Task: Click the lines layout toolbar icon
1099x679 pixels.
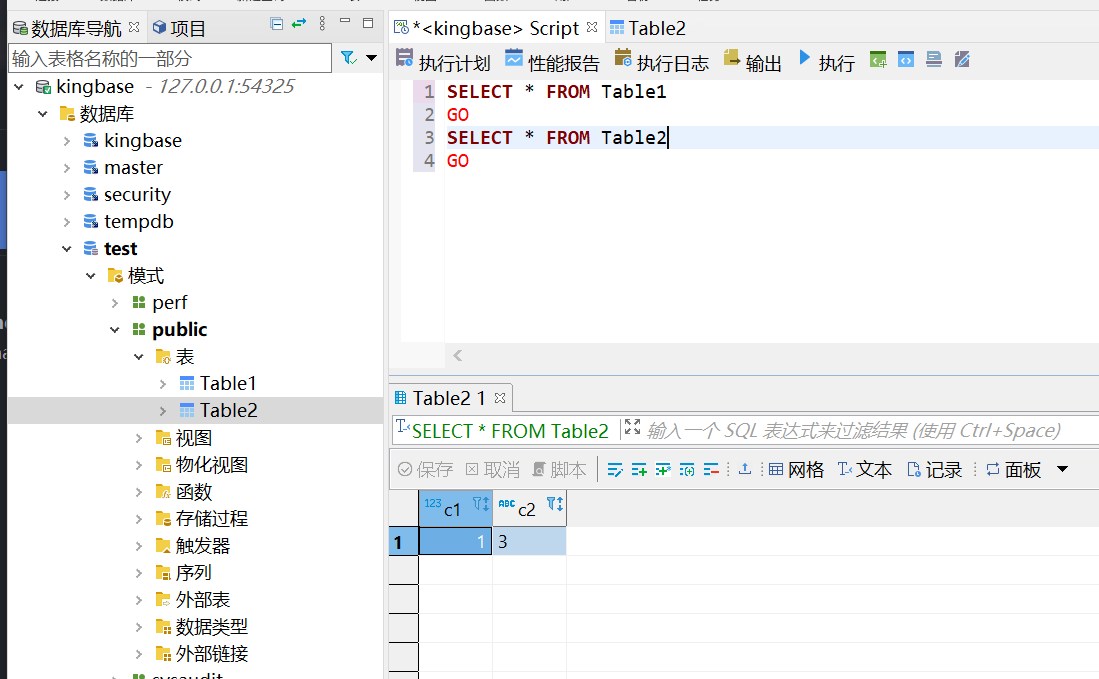Action: tap(934, 60)
